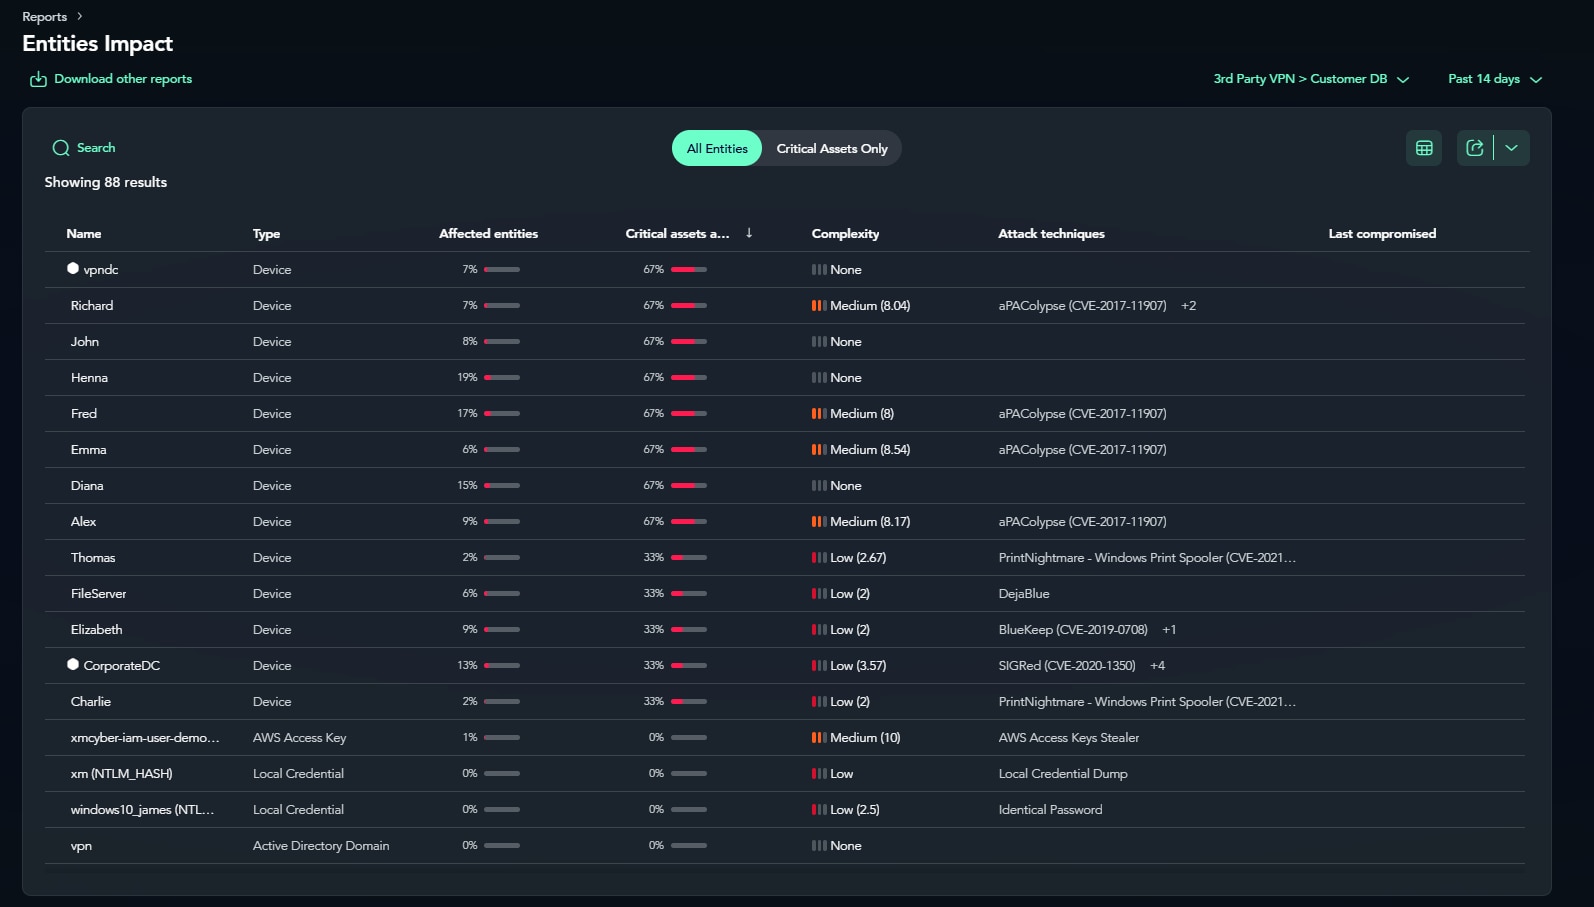Switch to Critical Assets Only
This screenshot has width=1594, height=907.
[x=831, y=148]
